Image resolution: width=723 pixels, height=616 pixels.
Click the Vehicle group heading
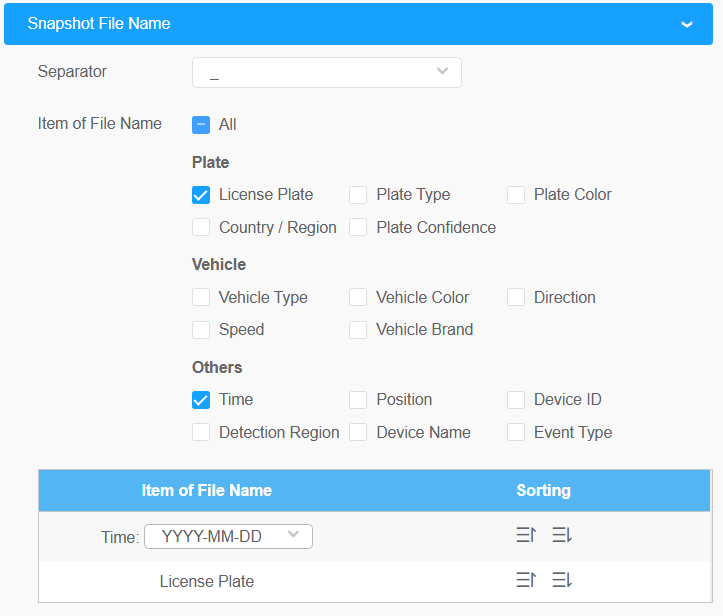219,265
